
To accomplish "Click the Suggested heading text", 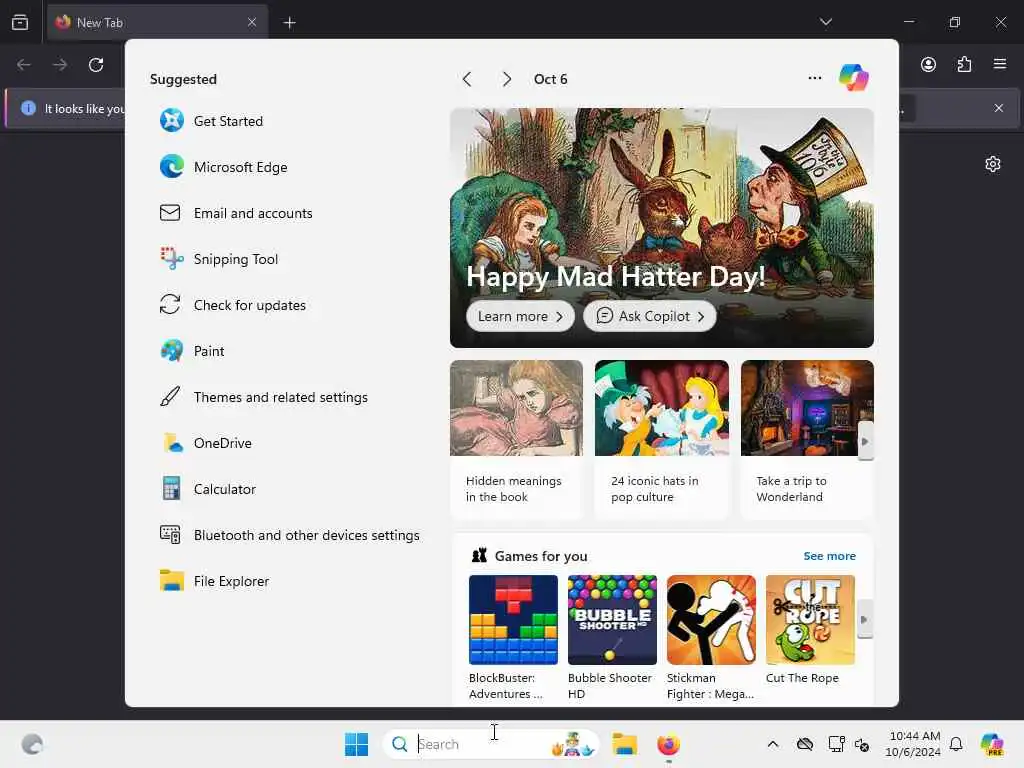I will pyautogui.click(x=183, y=79).
